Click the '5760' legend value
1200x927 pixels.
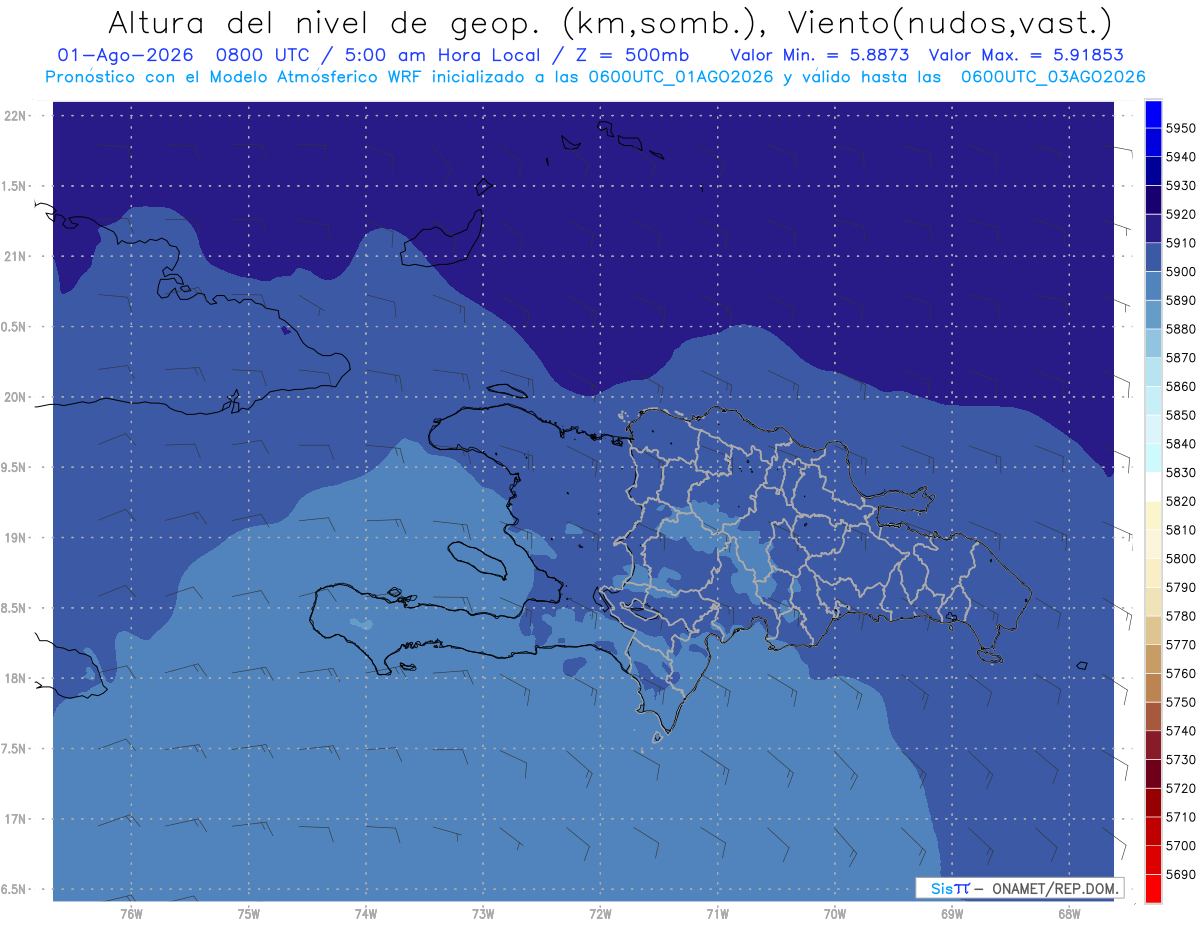click(x=1180, y=673)
